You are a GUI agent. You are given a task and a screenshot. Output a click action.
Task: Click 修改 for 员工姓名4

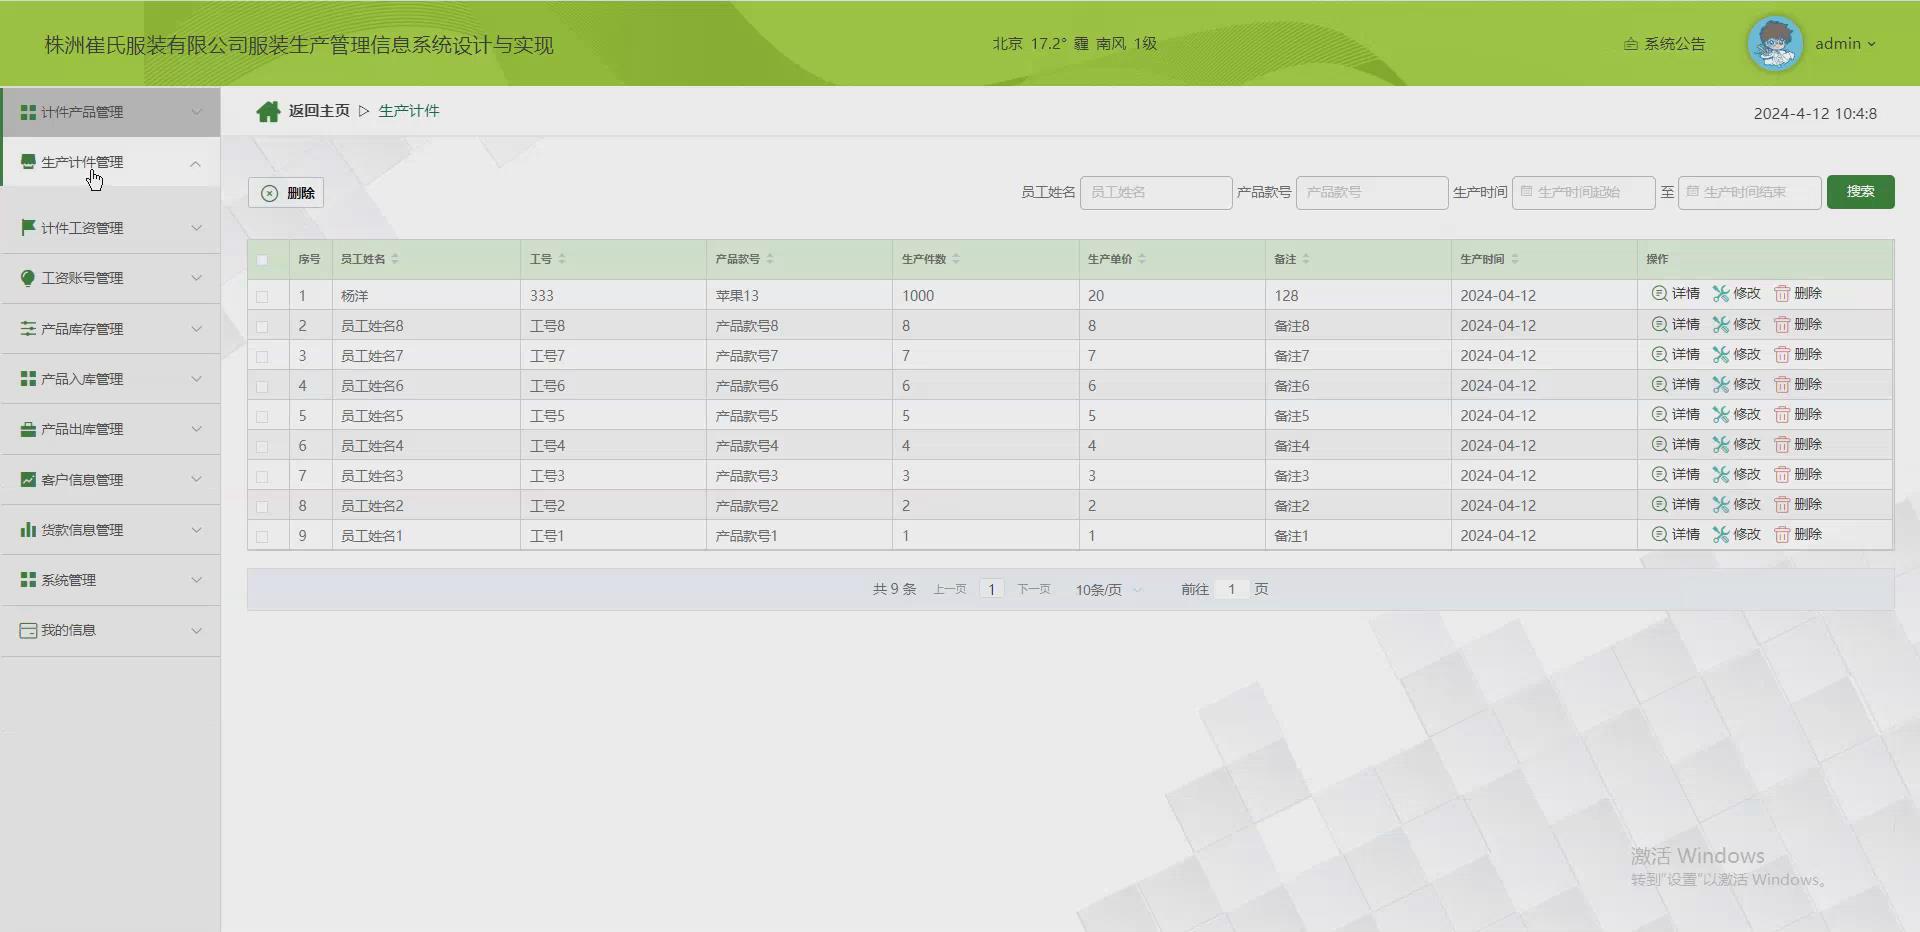pyautogui.click(x=1736, y=444)
